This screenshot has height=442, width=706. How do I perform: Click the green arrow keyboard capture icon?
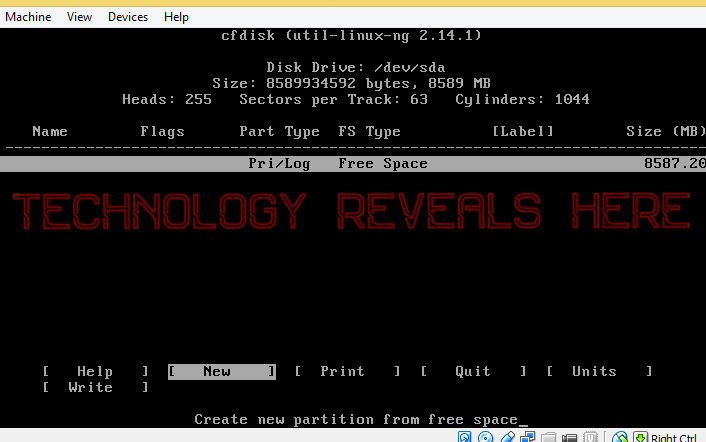pos(640,437)
